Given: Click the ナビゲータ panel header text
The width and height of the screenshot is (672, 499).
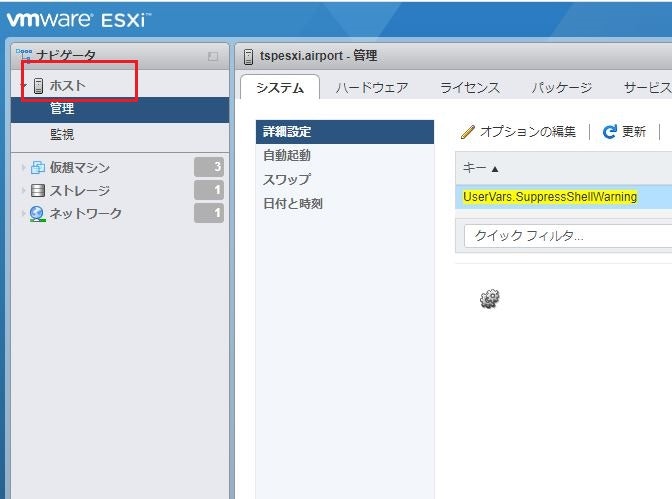Looking at the screenshot, I should tap(66, 55).
